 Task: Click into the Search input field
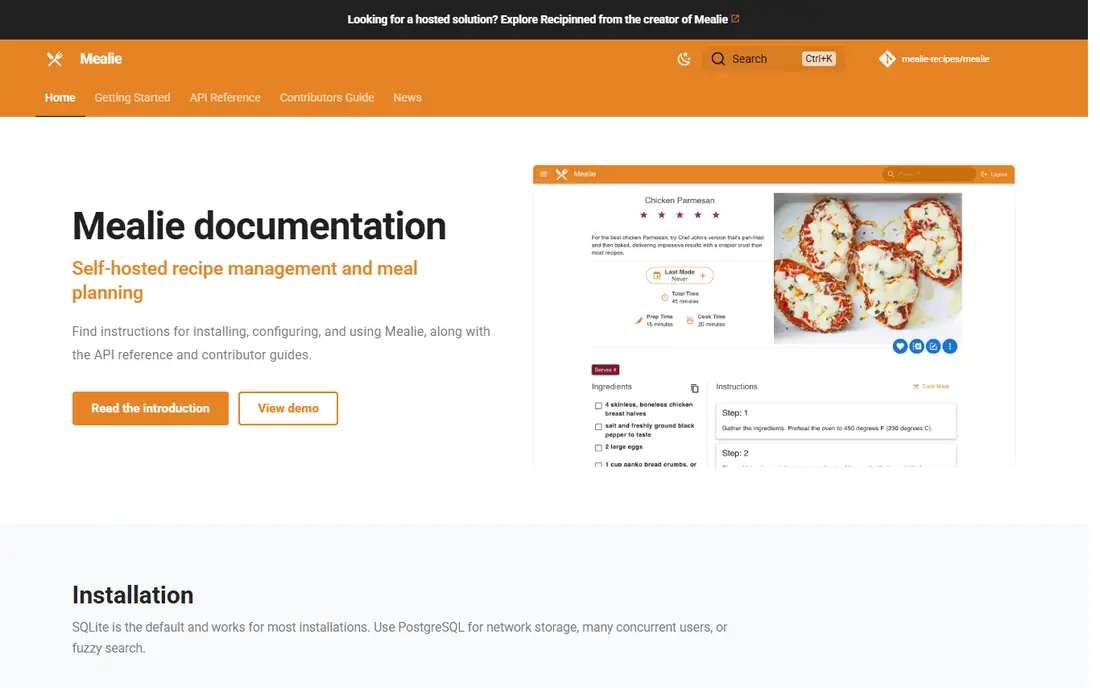click(x=774, y=59)
